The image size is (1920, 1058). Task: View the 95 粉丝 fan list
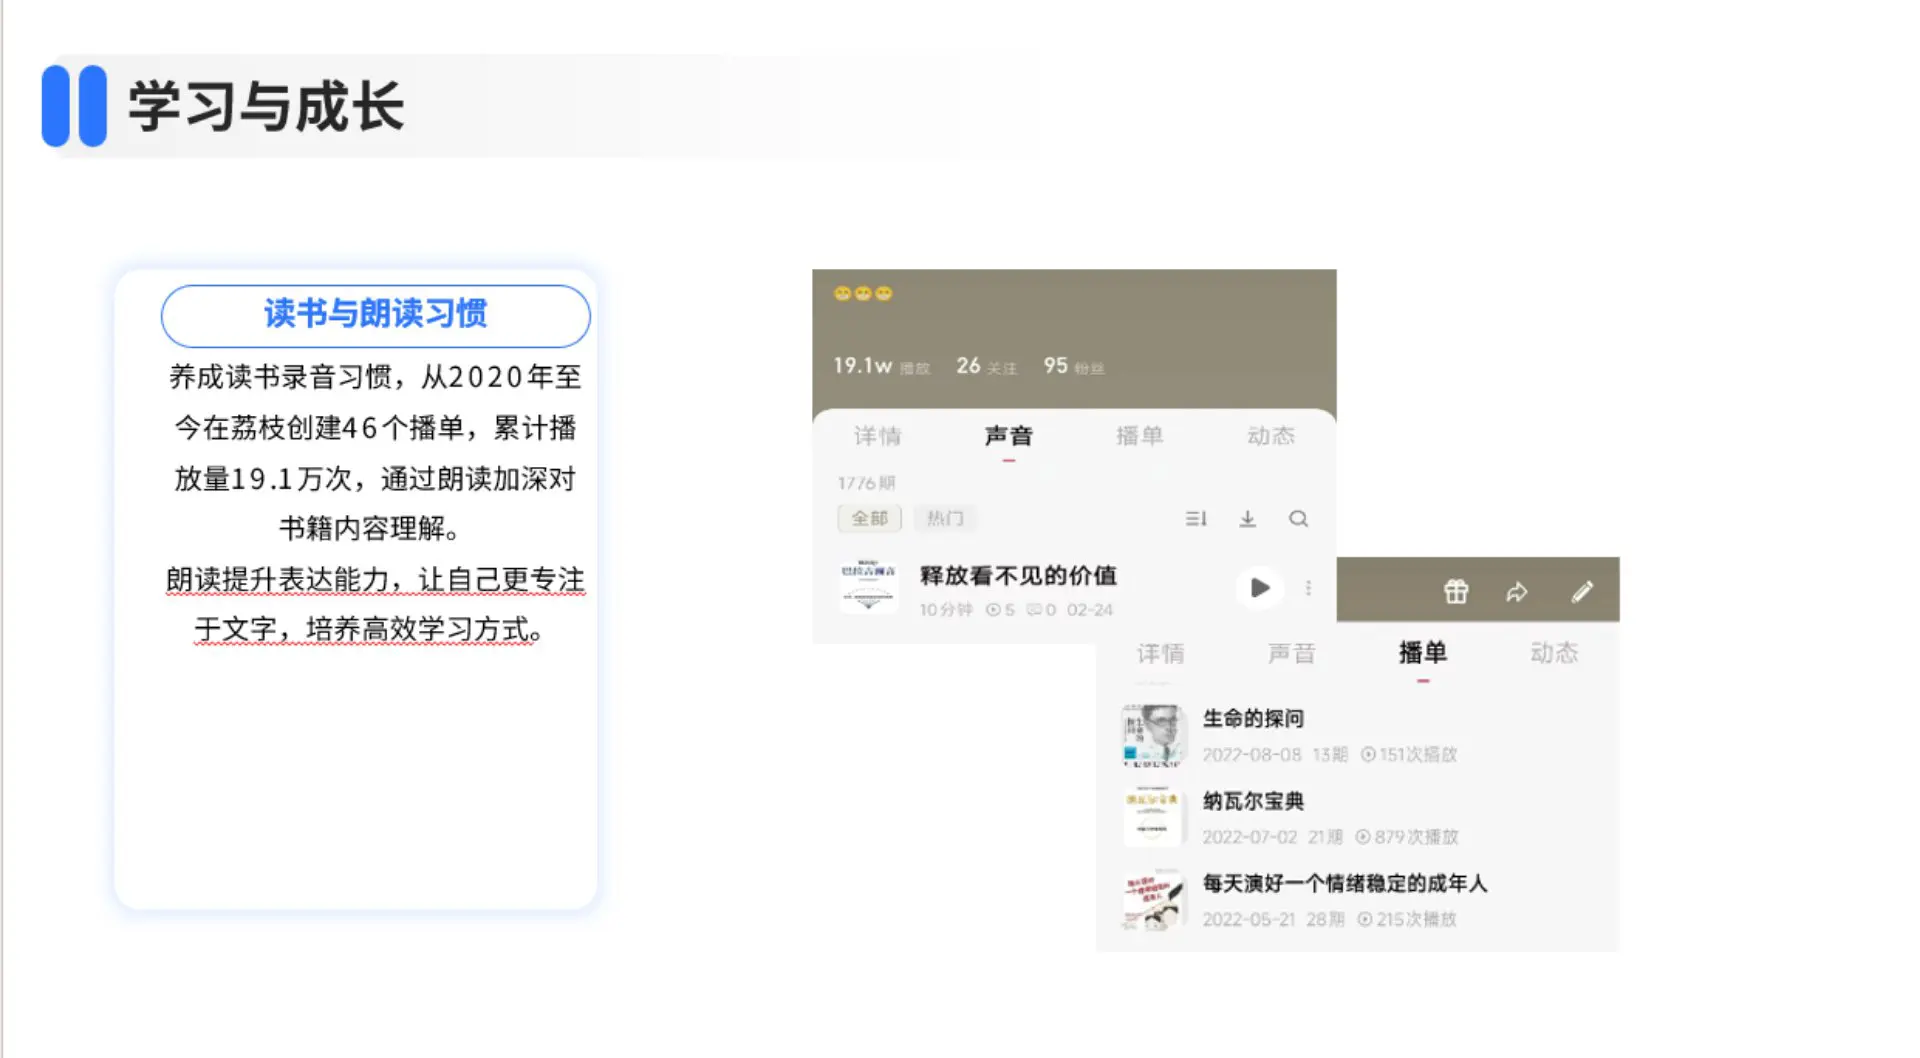(1072, 366)
